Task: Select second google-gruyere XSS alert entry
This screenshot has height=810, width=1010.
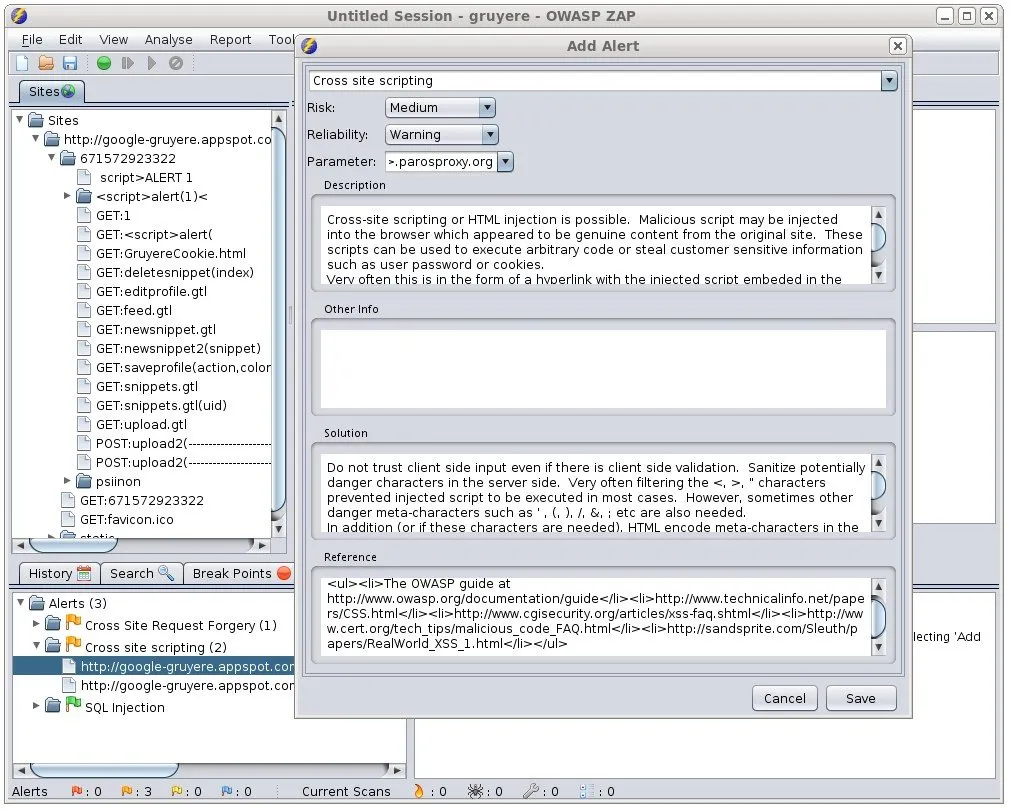Action: click(187, 686)
